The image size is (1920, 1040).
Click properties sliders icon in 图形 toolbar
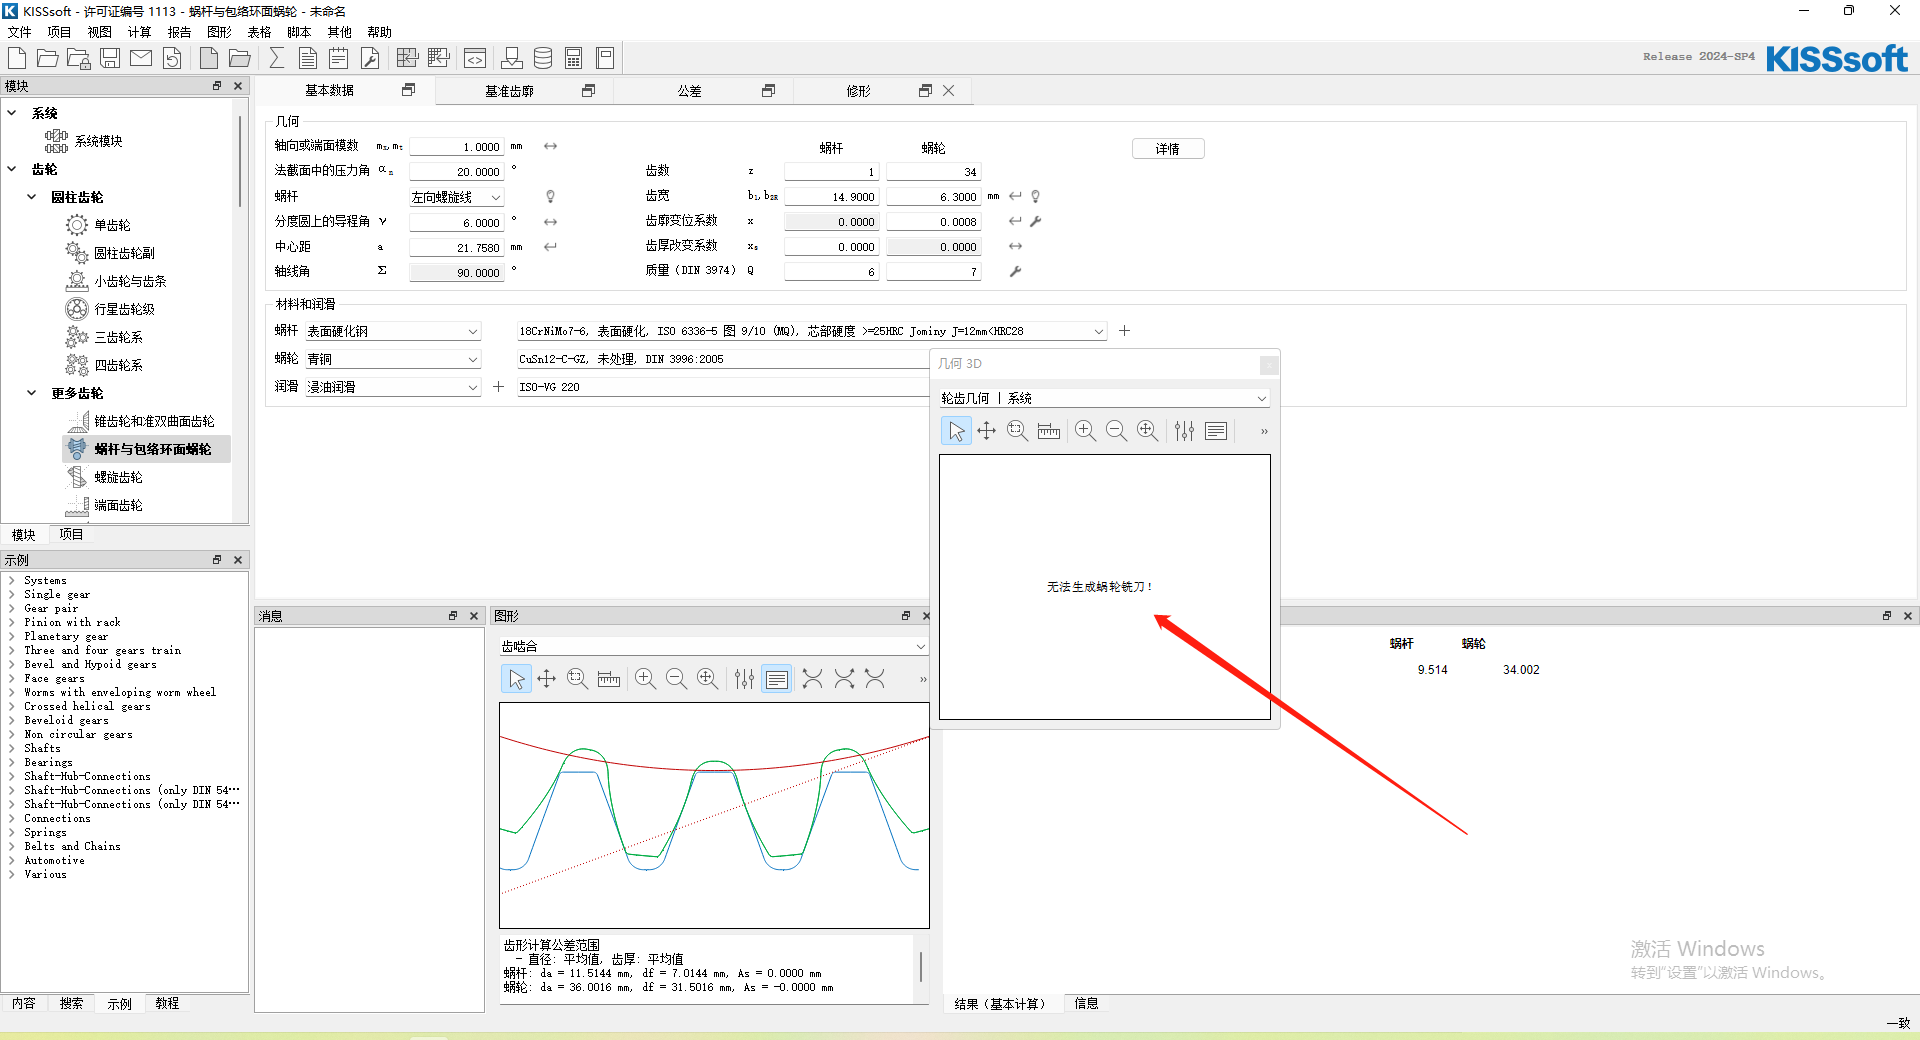(x=744, y=680)
